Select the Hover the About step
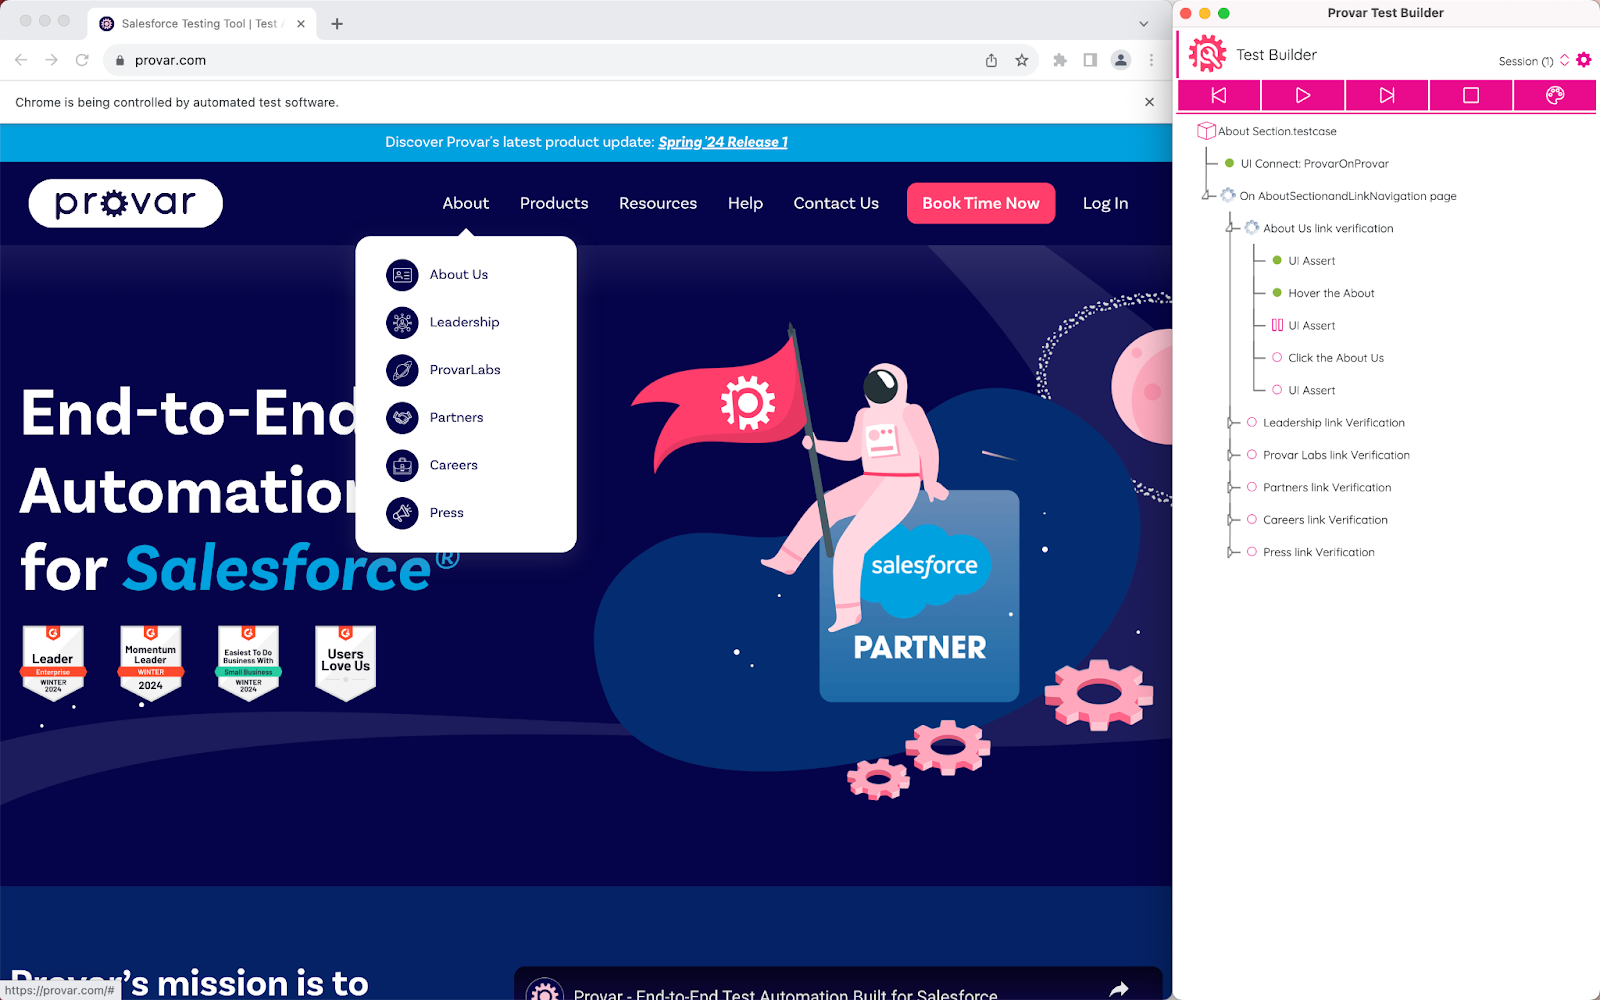1600x1000 pixels. tap(1331, 293)
